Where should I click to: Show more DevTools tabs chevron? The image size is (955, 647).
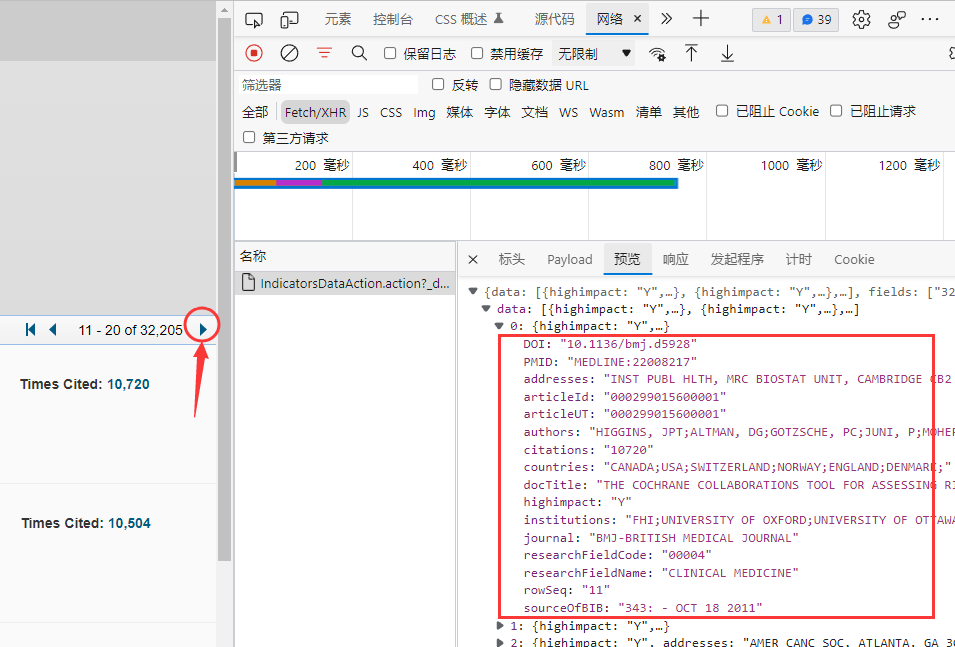(x=666, y=19)
